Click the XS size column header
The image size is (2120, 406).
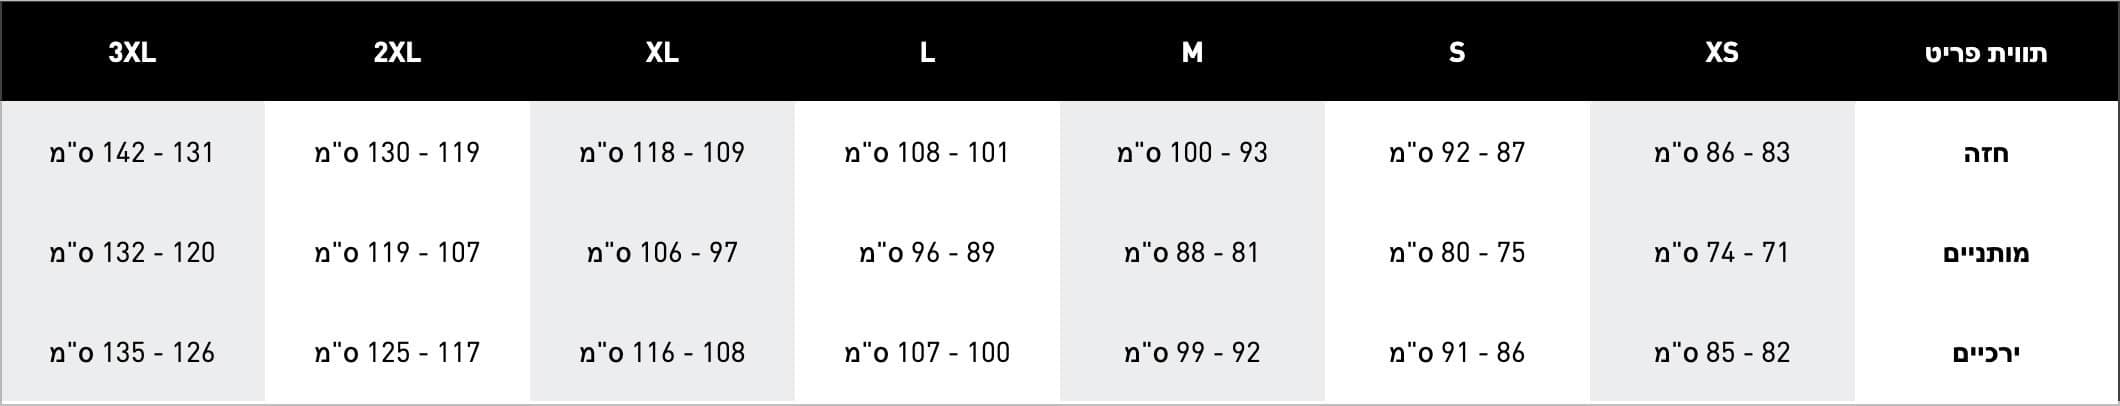coord(1721,52)
